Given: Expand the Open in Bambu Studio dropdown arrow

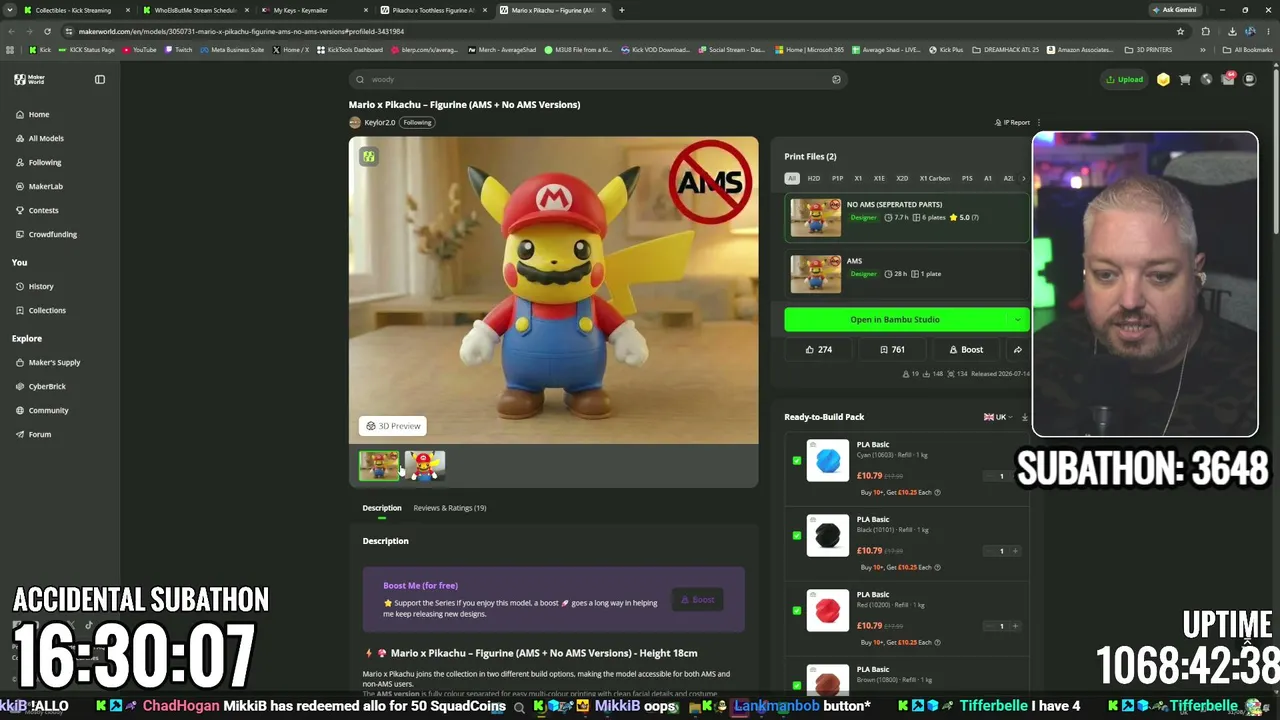Looking at the screenshot, I should (1018, 320).
